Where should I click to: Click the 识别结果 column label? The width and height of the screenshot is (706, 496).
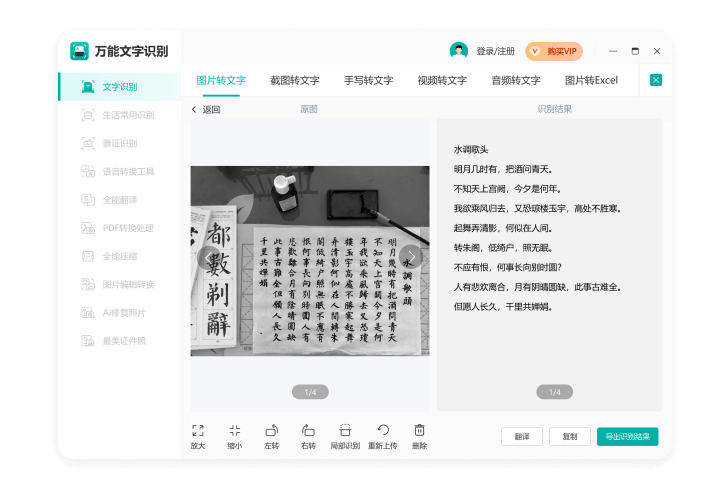pos(555,109)
